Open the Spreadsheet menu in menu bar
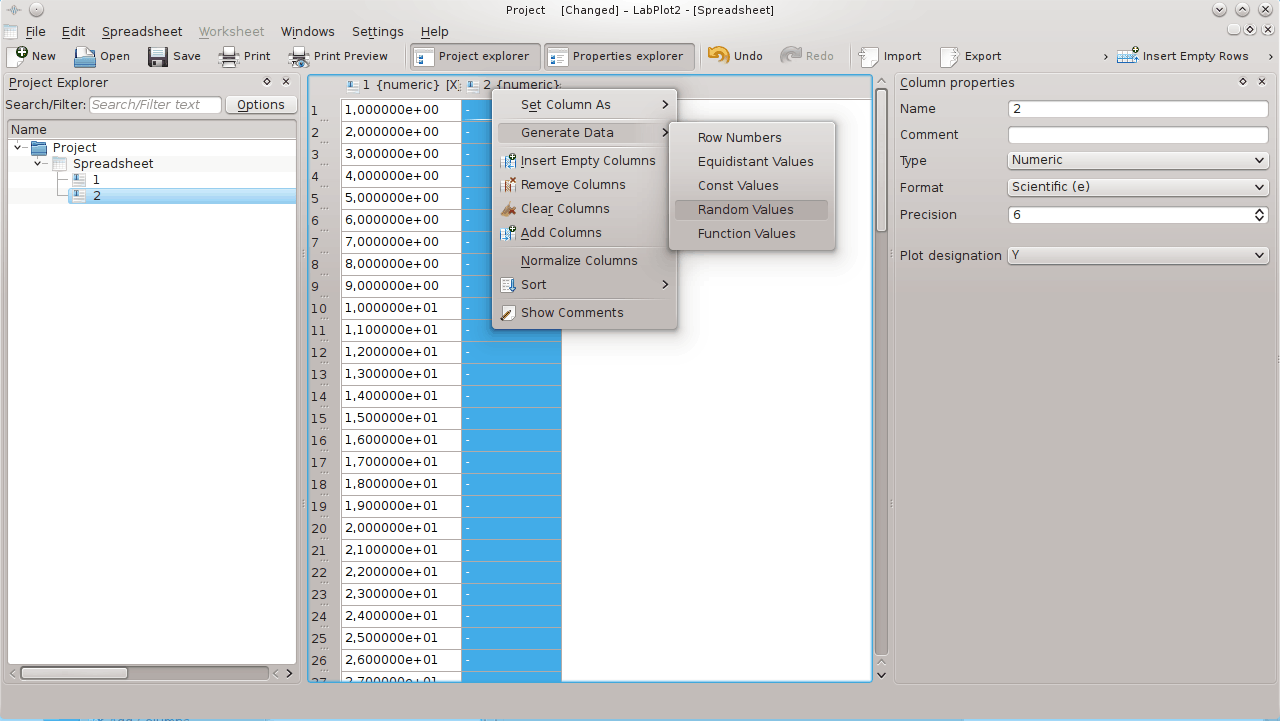This screenshot has height=721, width=1280. point(142,32)
